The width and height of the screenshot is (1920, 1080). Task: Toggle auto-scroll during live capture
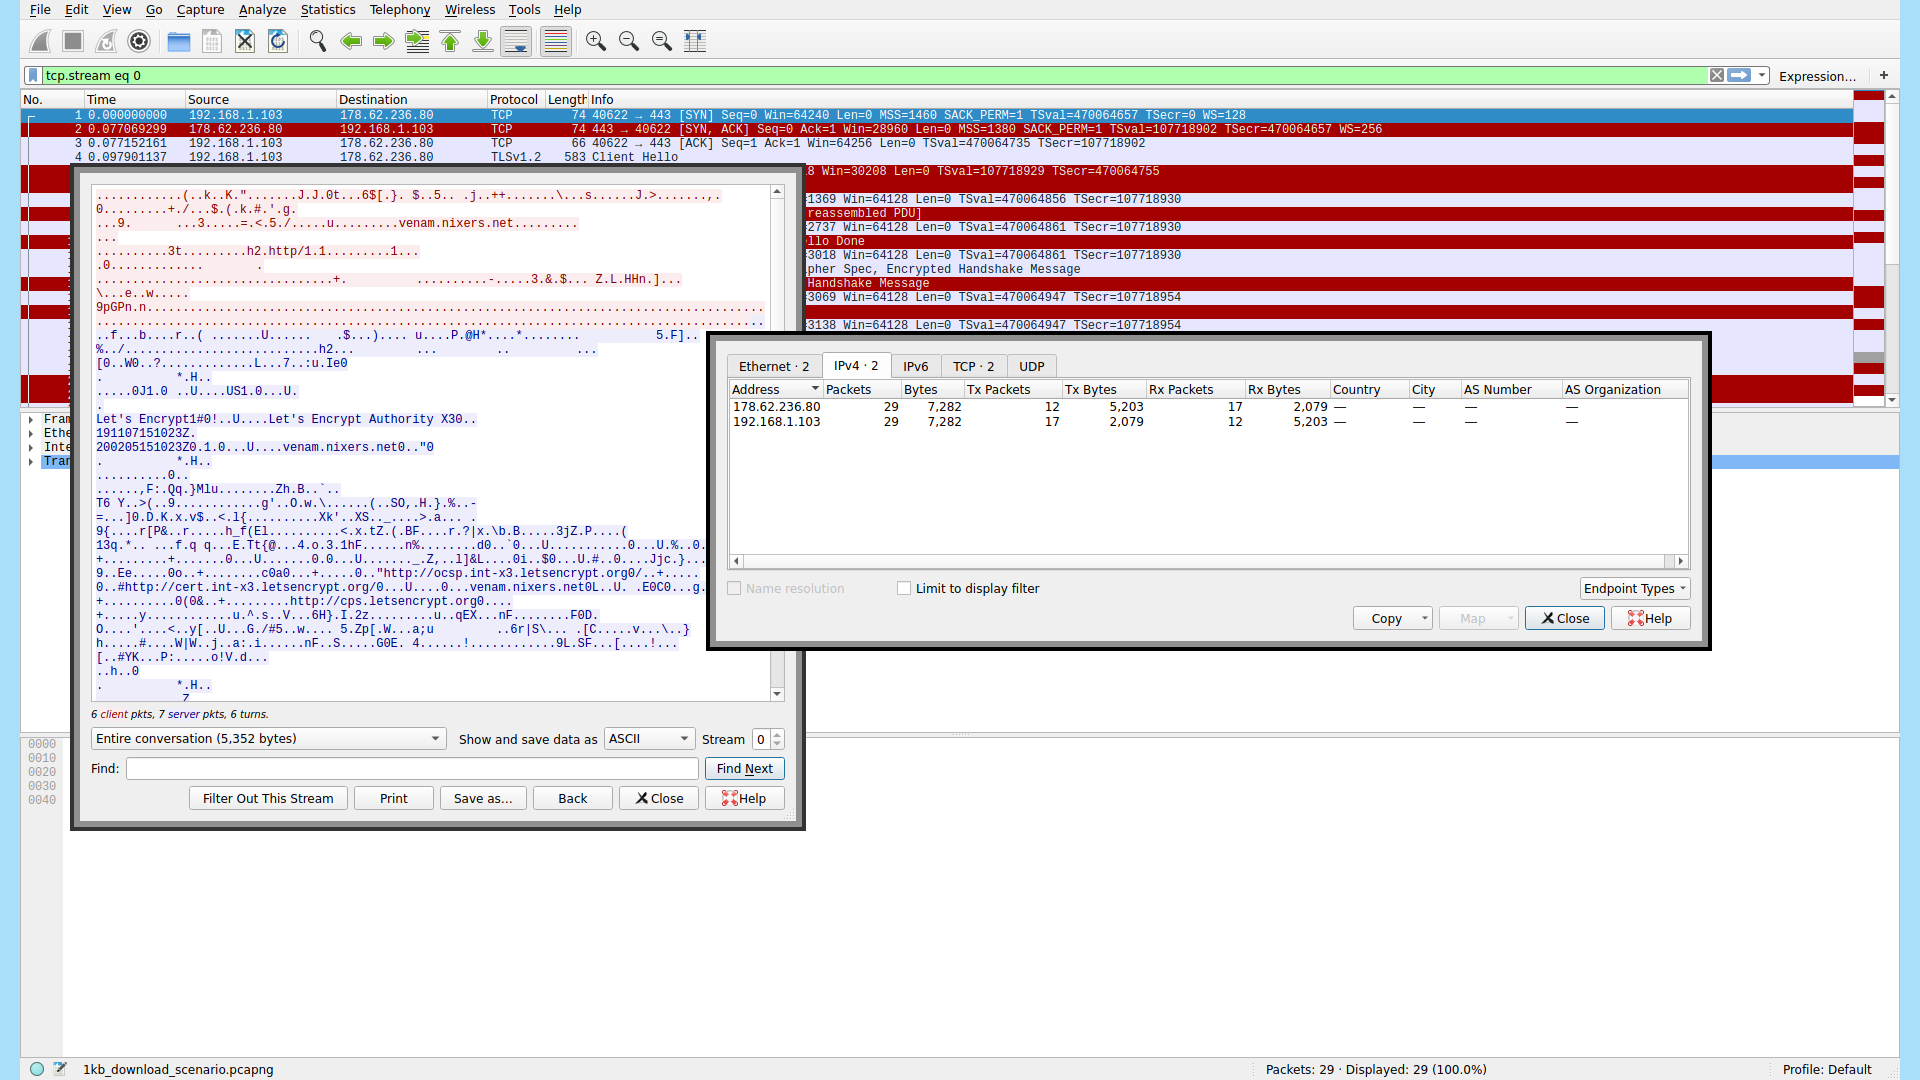[x=516, y=41]
